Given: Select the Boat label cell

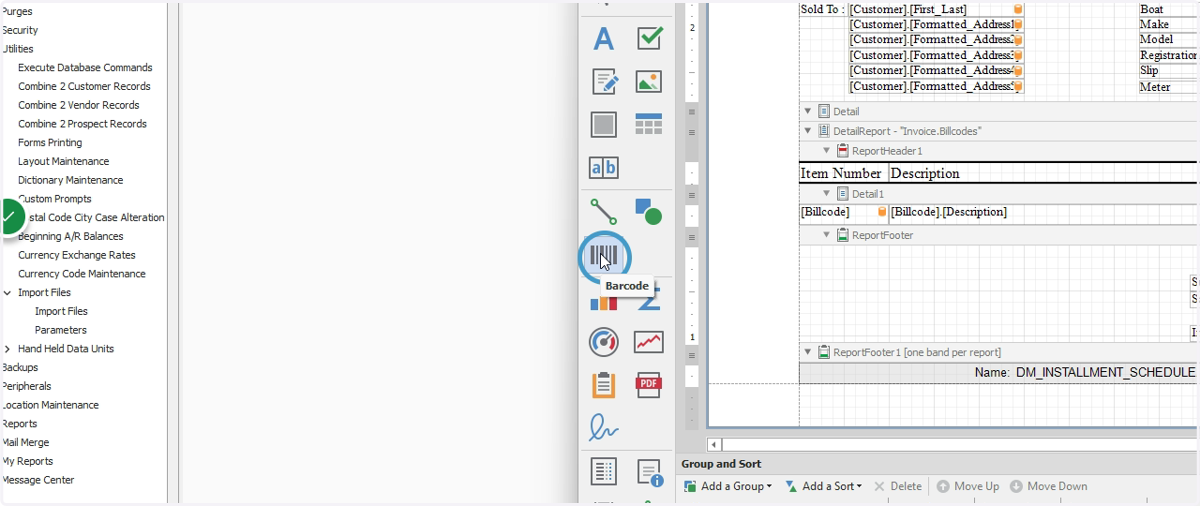Looking at the screenshot, I should click(1168, 9).
